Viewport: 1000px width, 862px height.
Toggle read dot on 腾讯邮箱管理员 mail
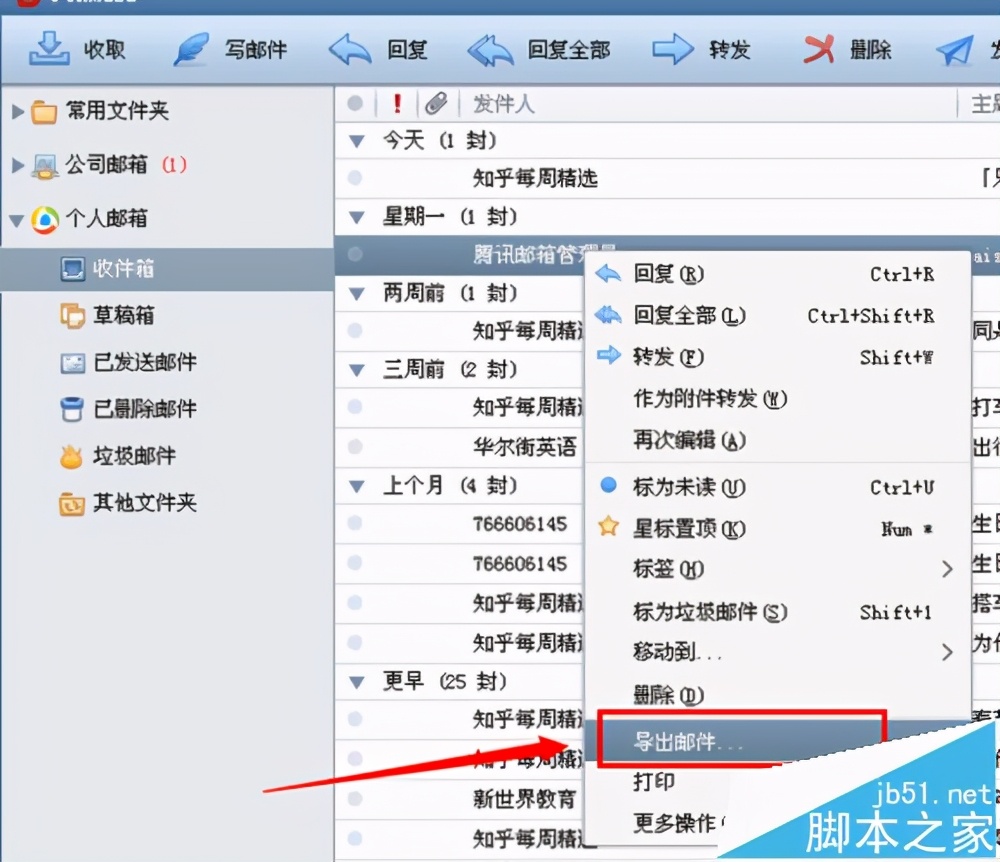click(355, 254)
